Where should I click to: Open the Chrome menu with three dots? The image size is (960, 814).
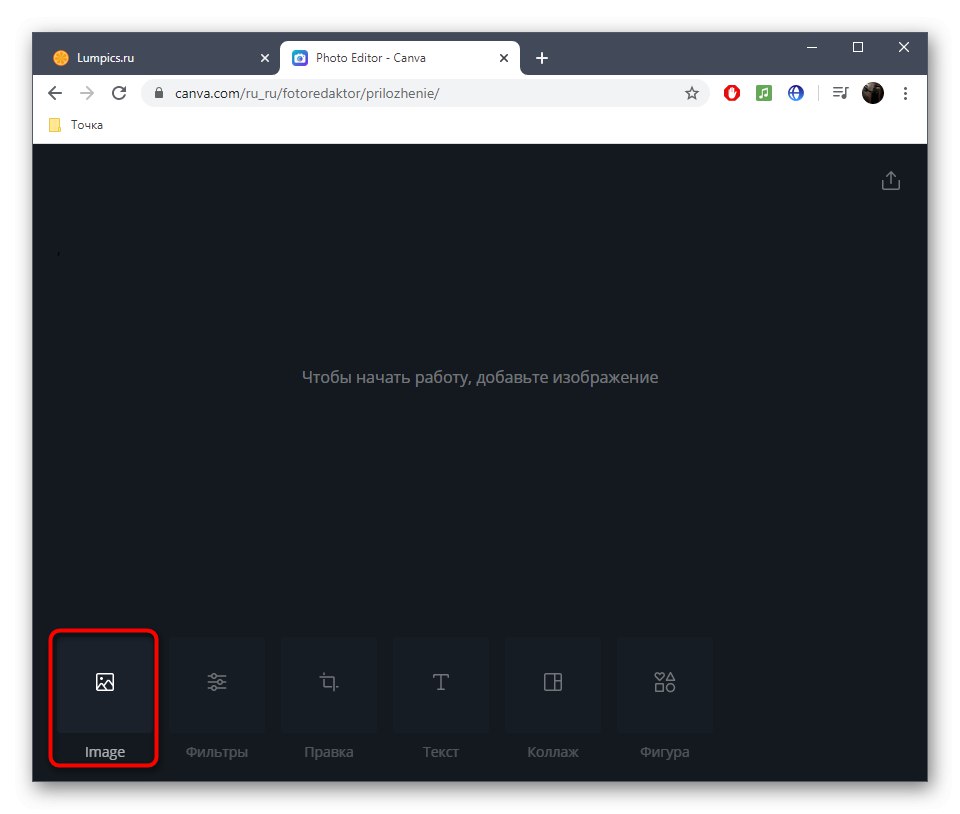[x=905, y=92]
